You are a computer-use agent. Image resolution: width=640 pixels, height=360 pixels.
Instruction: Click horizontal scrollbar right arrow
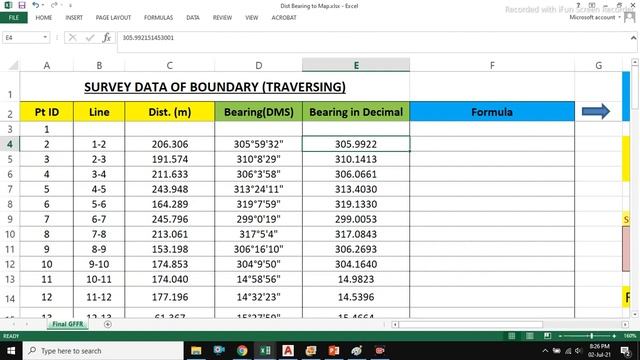click(x=625, y=324)
